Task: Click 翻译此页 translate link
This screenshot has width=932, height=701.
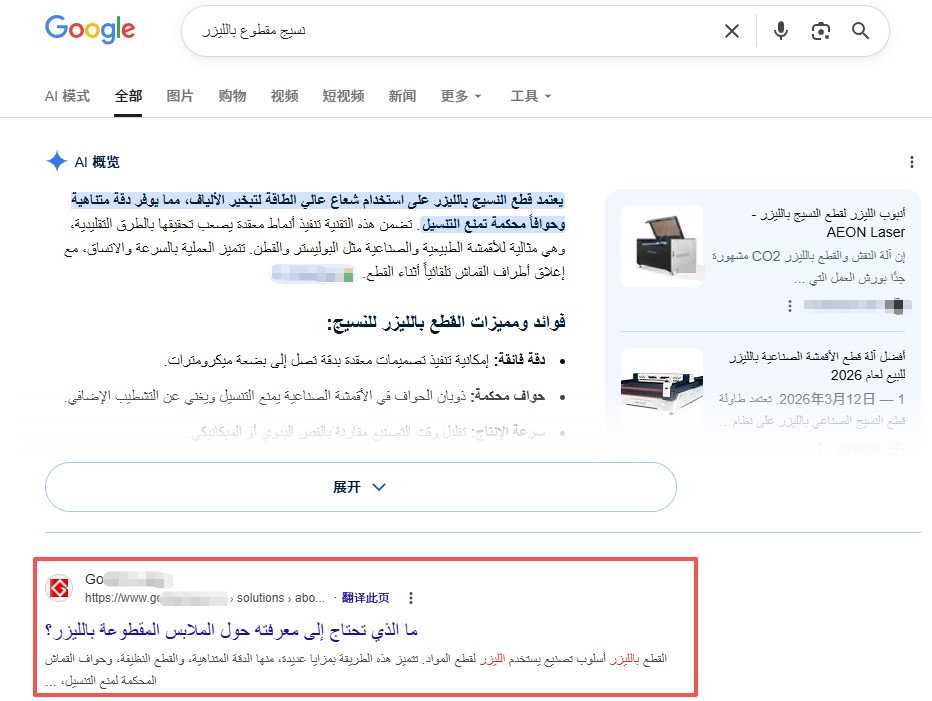Action: (x=366, y=598)
